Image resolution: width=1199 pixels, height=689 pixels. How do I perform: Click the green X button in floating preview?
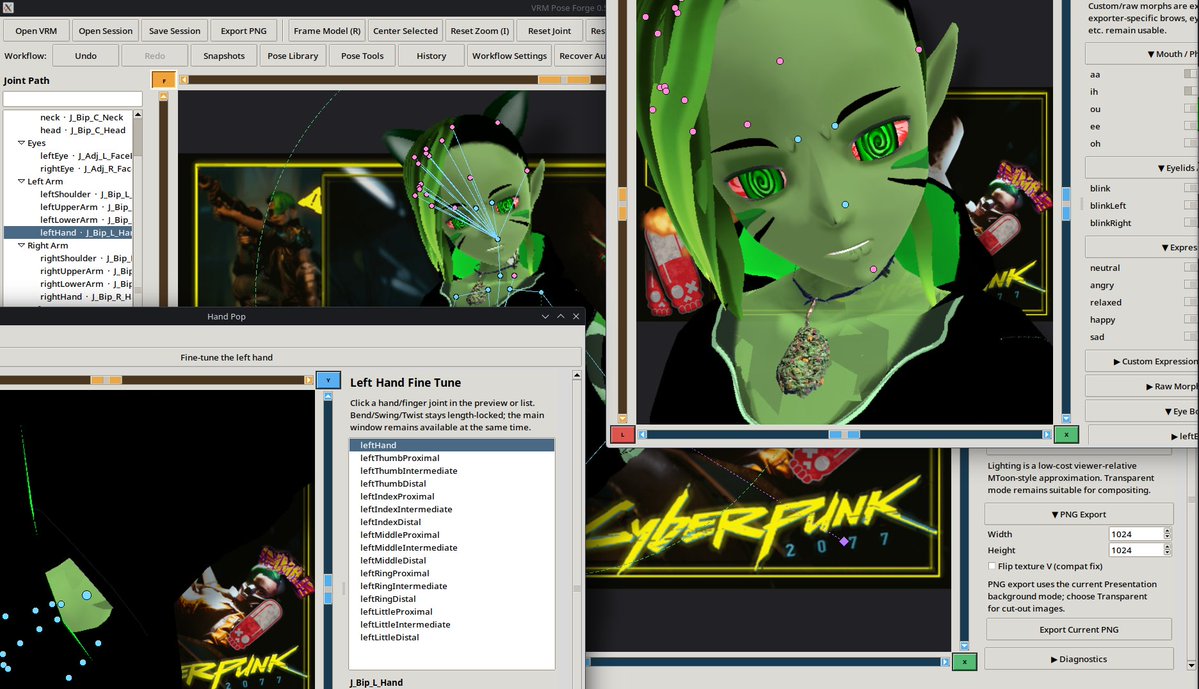point(1066,434)
